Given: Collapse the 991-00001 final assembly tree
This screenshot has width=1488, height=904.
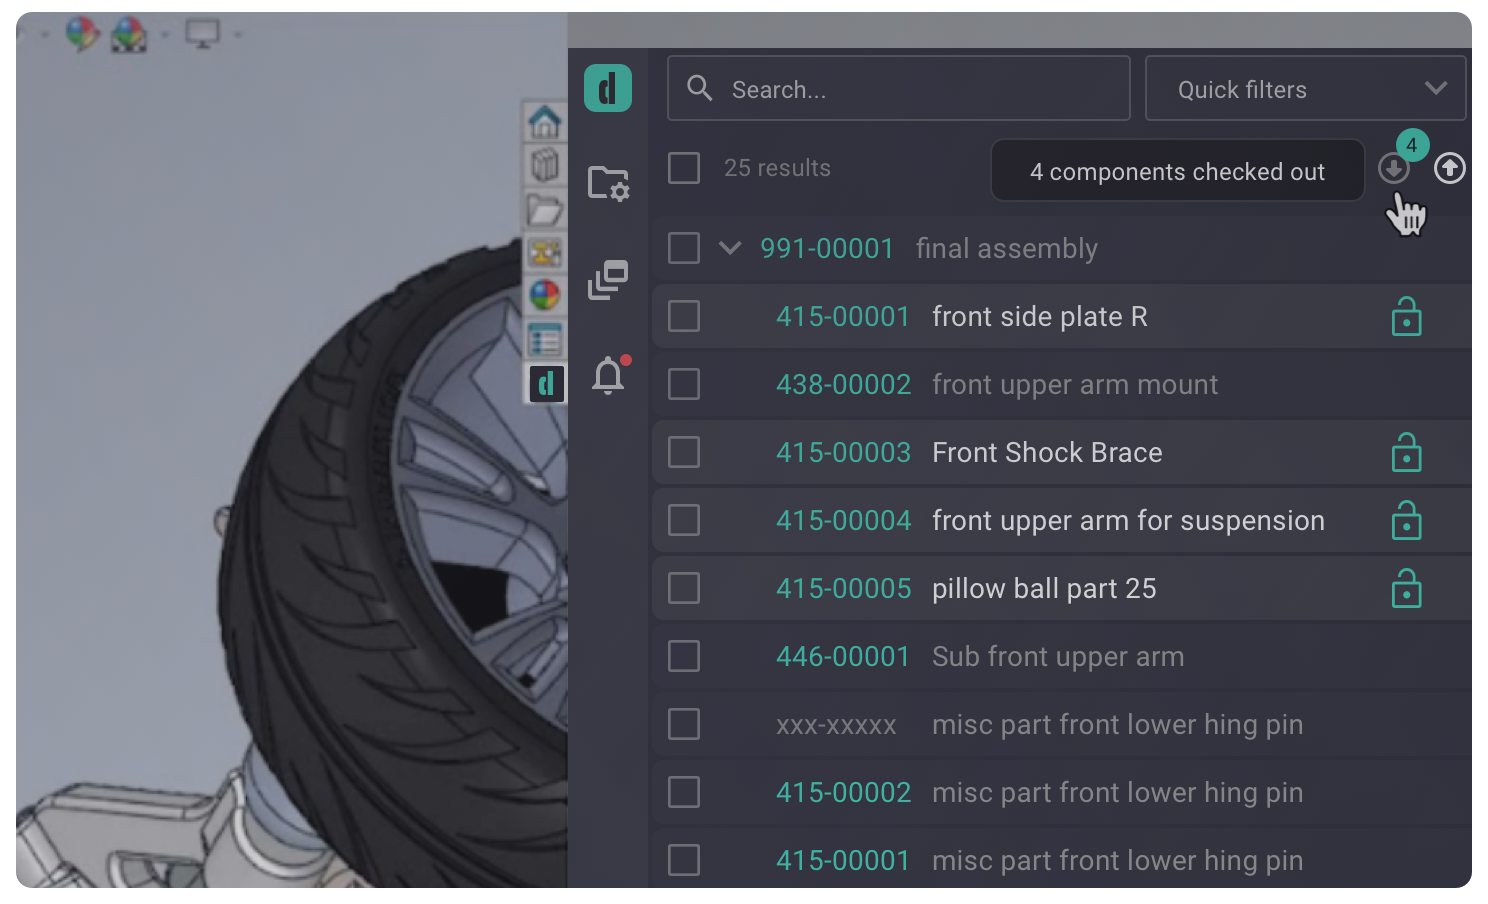Looking at the screenshot, I should click(729, 248).
